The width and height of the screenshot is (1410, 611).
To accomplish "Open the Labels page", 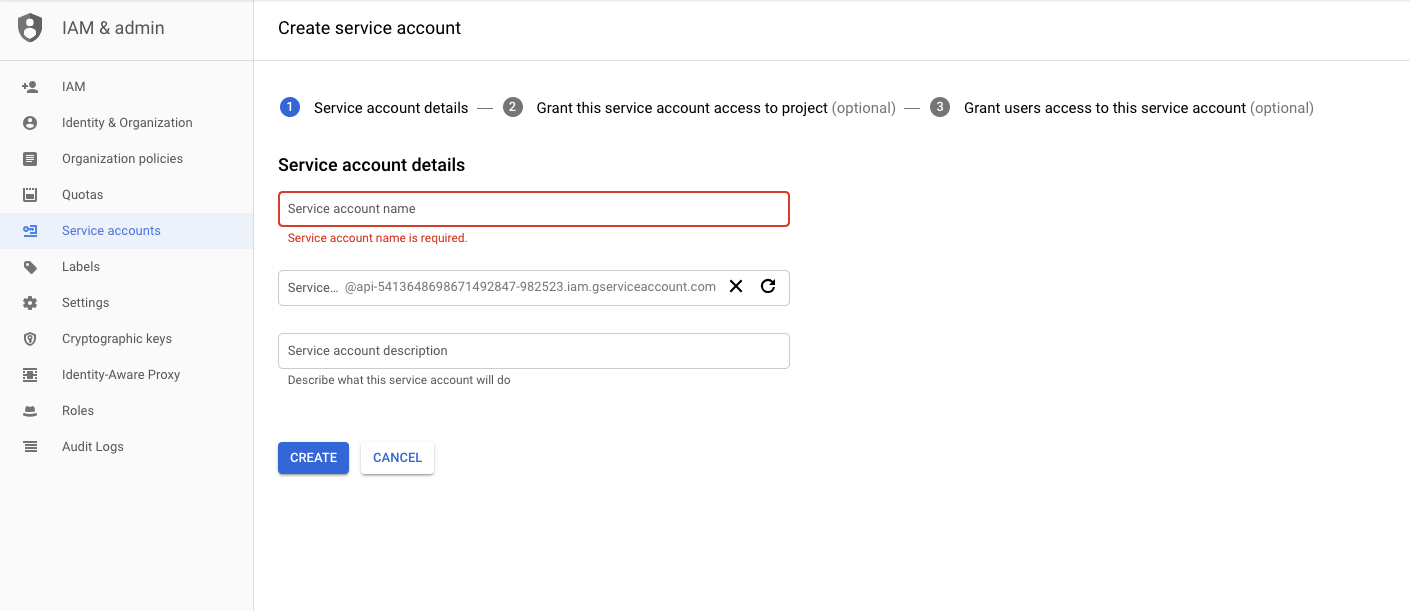I will pos(126,267).
